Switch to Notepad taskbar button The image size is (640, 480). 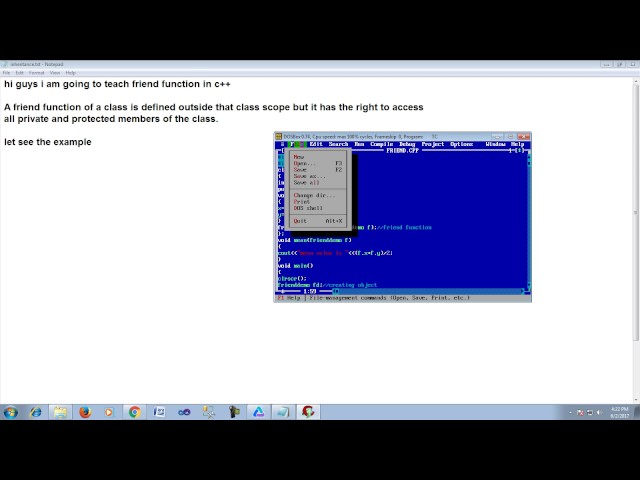click(x=283, y=412)
